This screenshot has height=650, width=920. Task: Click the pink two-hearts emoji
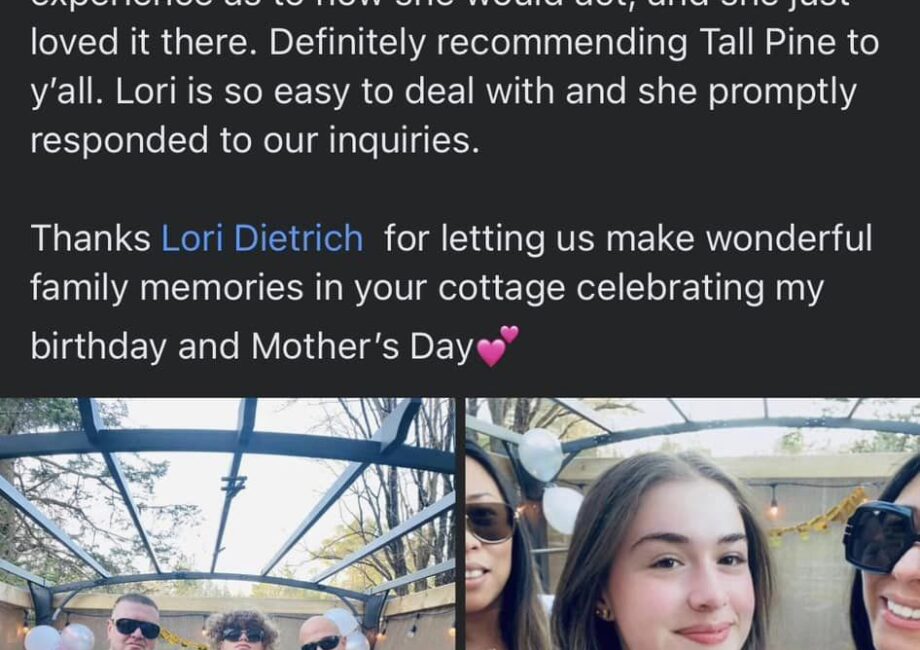point(498,346)
